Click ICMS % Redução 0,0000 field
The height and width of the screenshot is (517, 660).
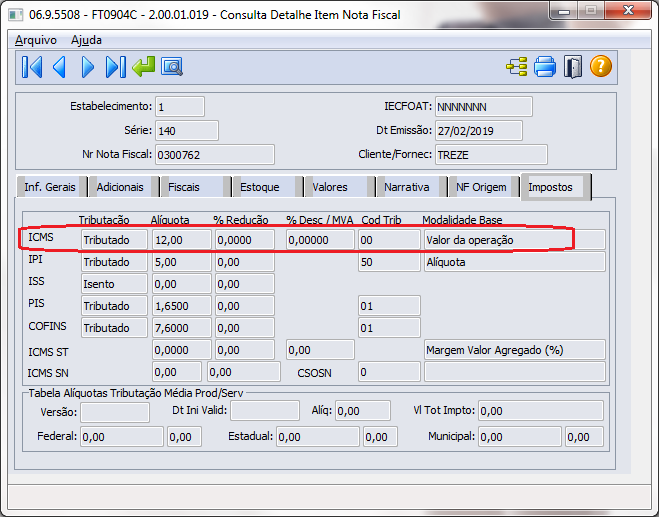245,240
